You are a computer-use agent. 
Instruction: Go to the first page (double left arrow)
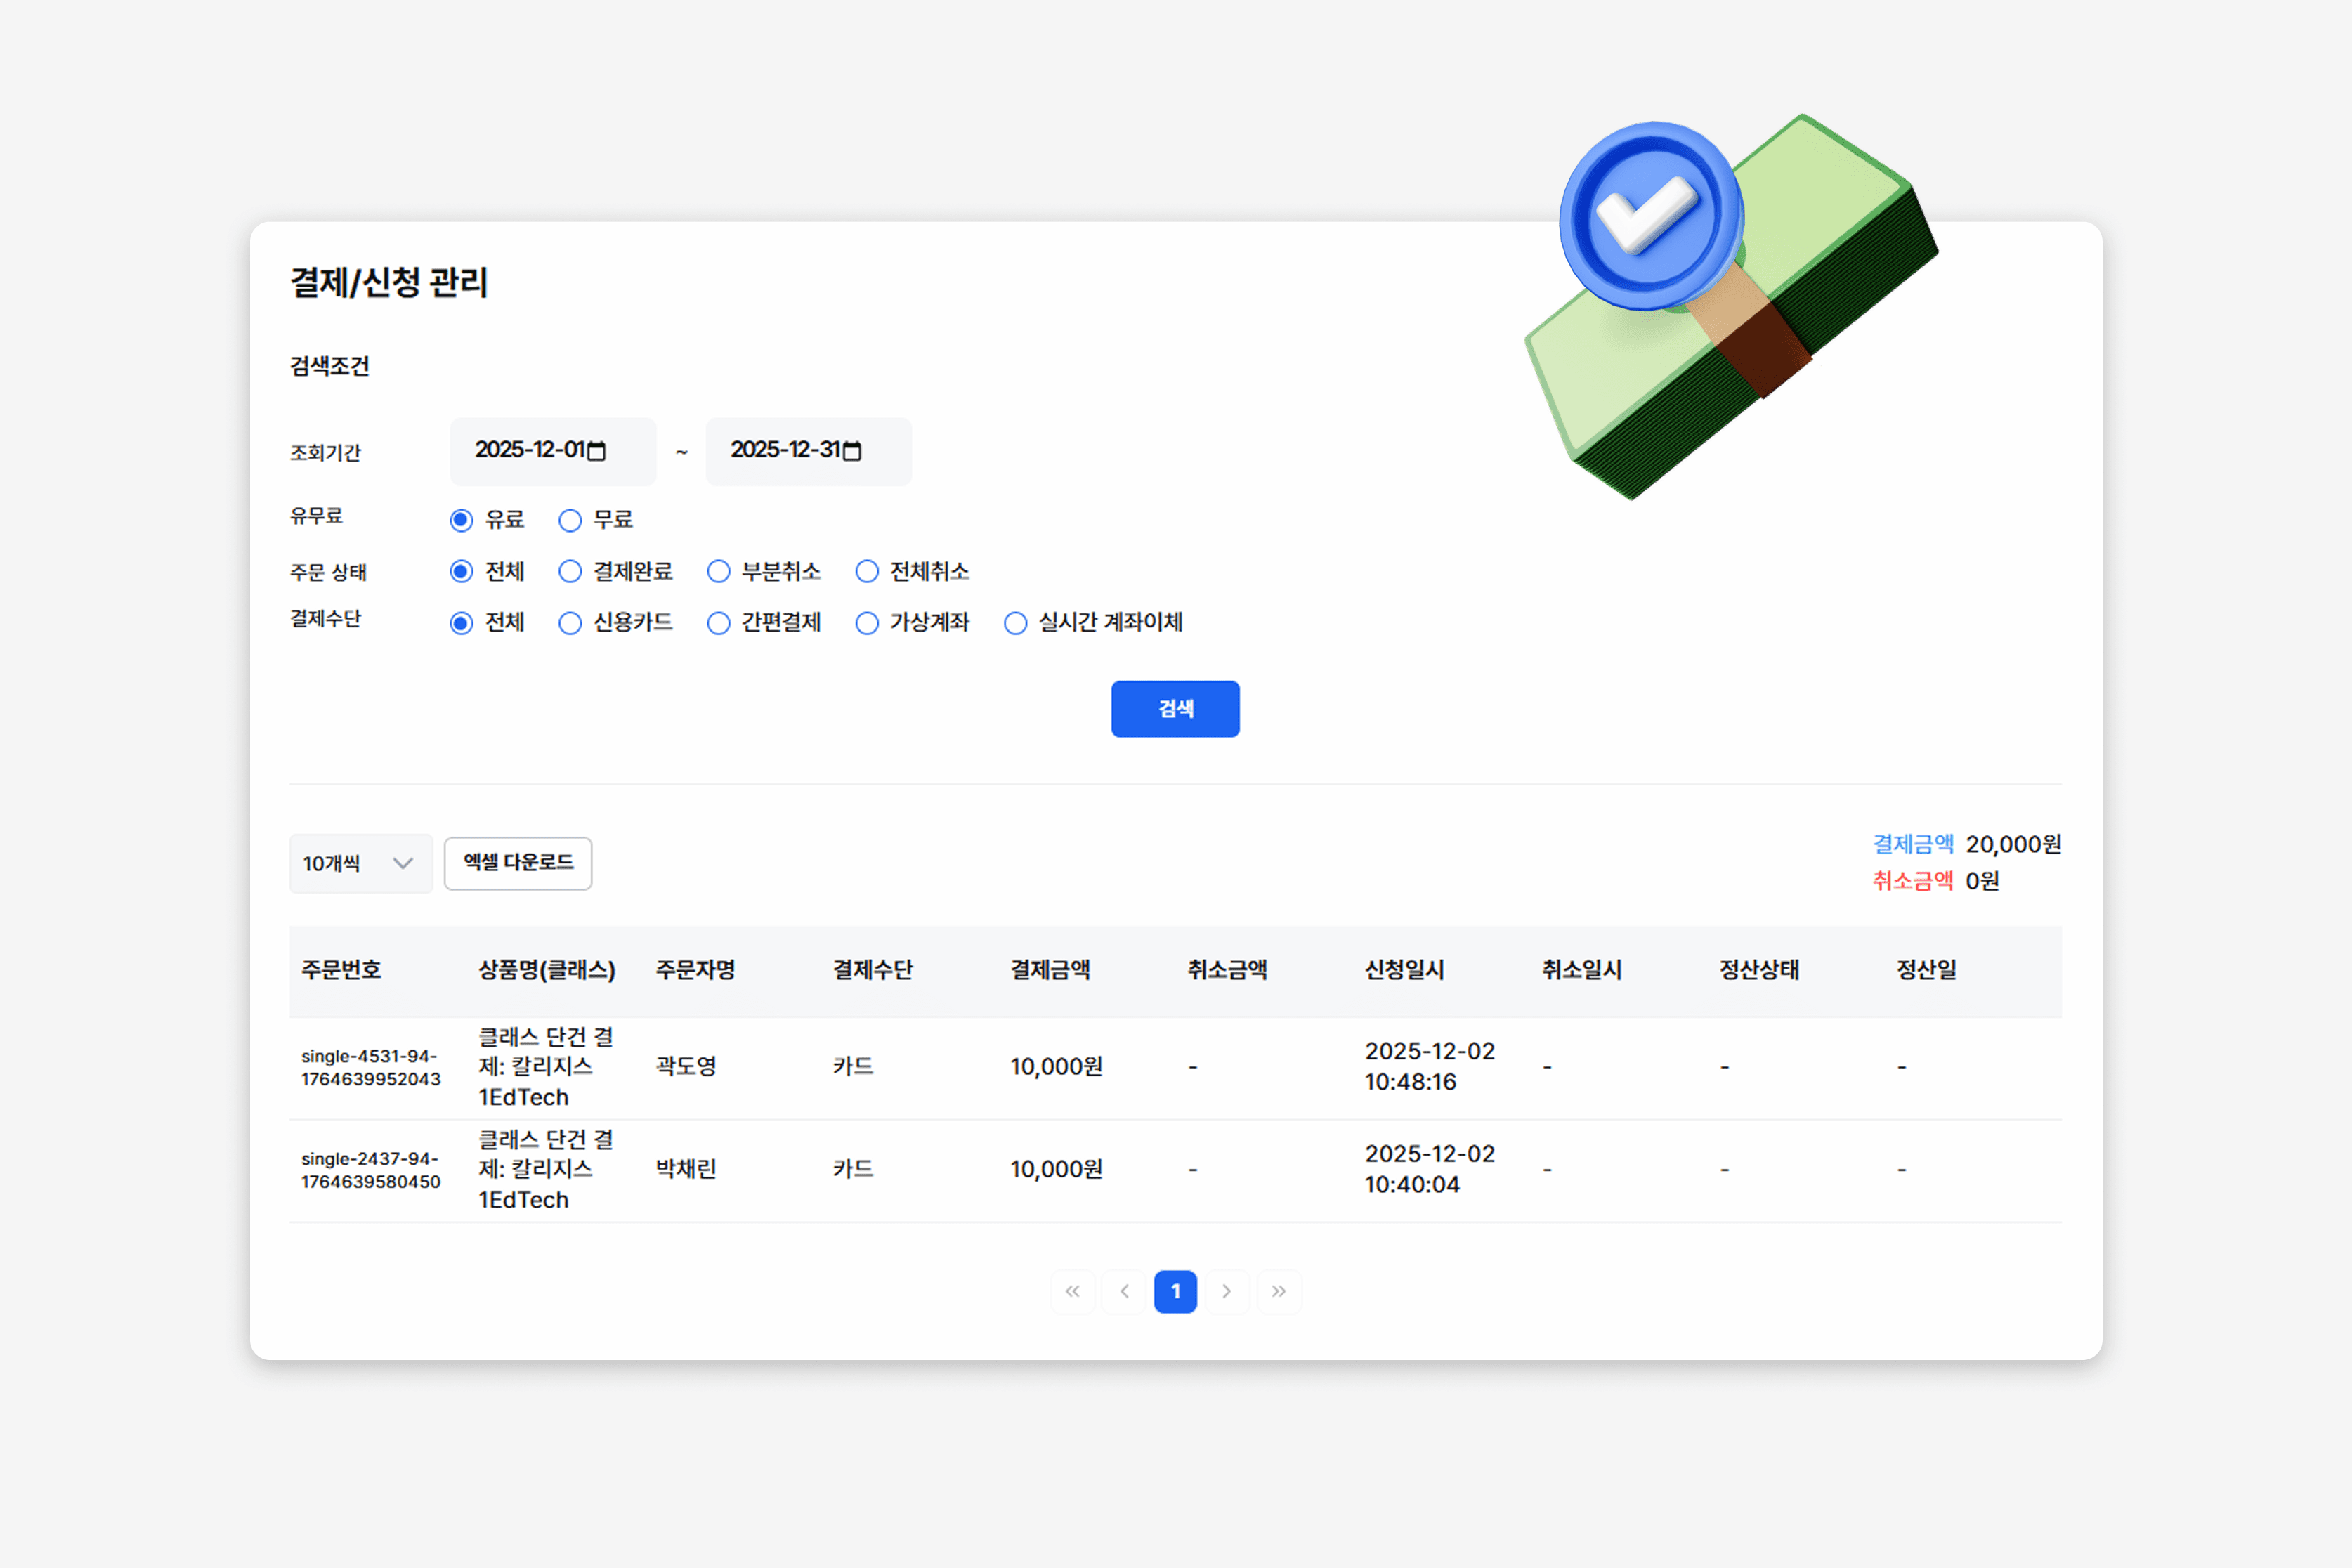pos(1072,1291)
